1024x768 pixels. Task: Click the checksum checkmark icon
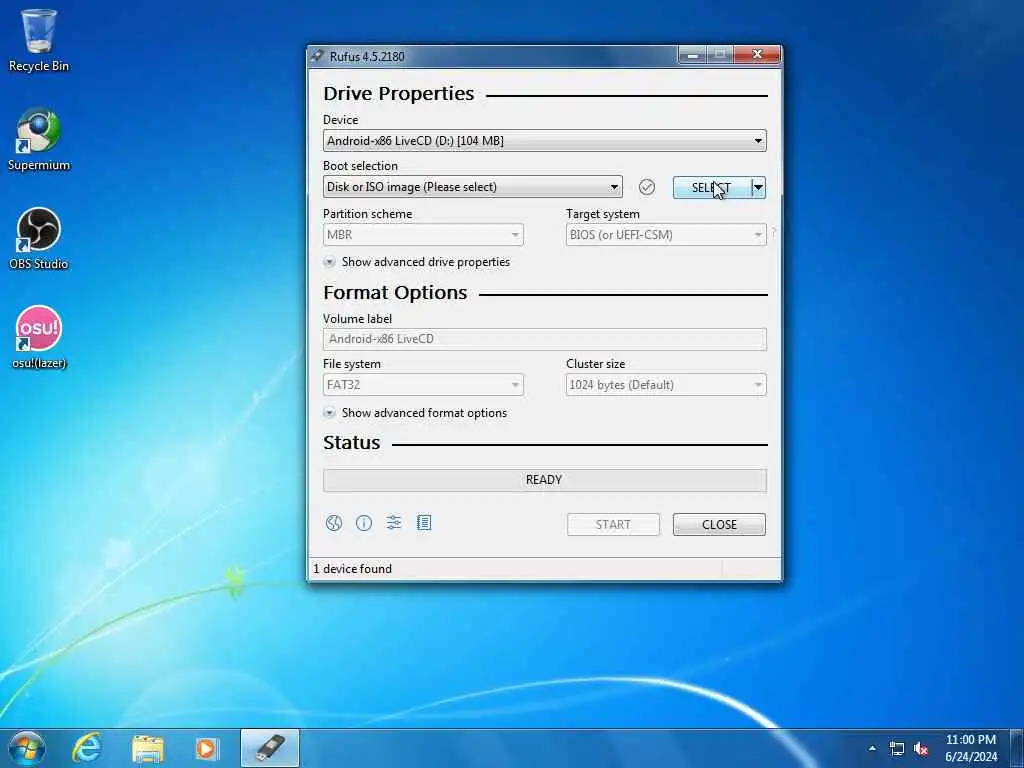pos(647,187)
